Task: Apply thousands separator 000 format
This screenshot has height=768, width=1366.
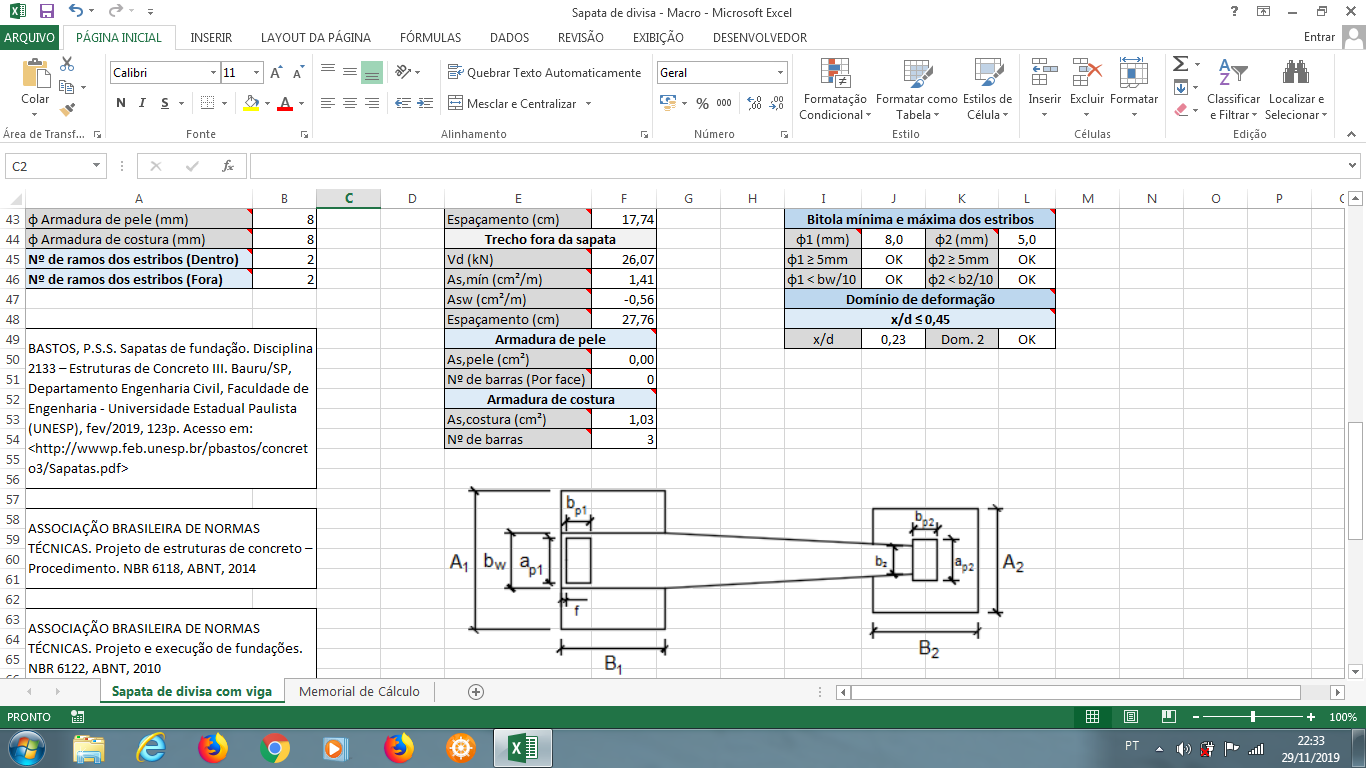Action: (x=724, y=103)
